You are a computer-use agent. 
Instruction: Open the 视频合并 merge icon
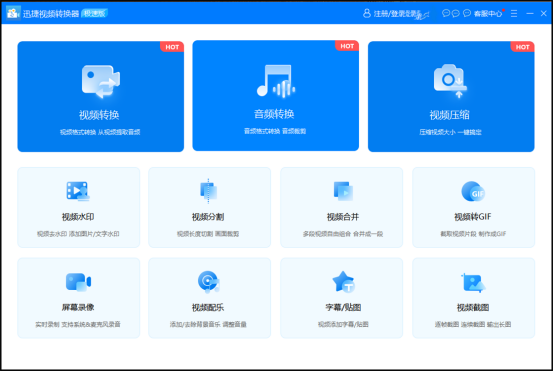click(x=343, y=191)
